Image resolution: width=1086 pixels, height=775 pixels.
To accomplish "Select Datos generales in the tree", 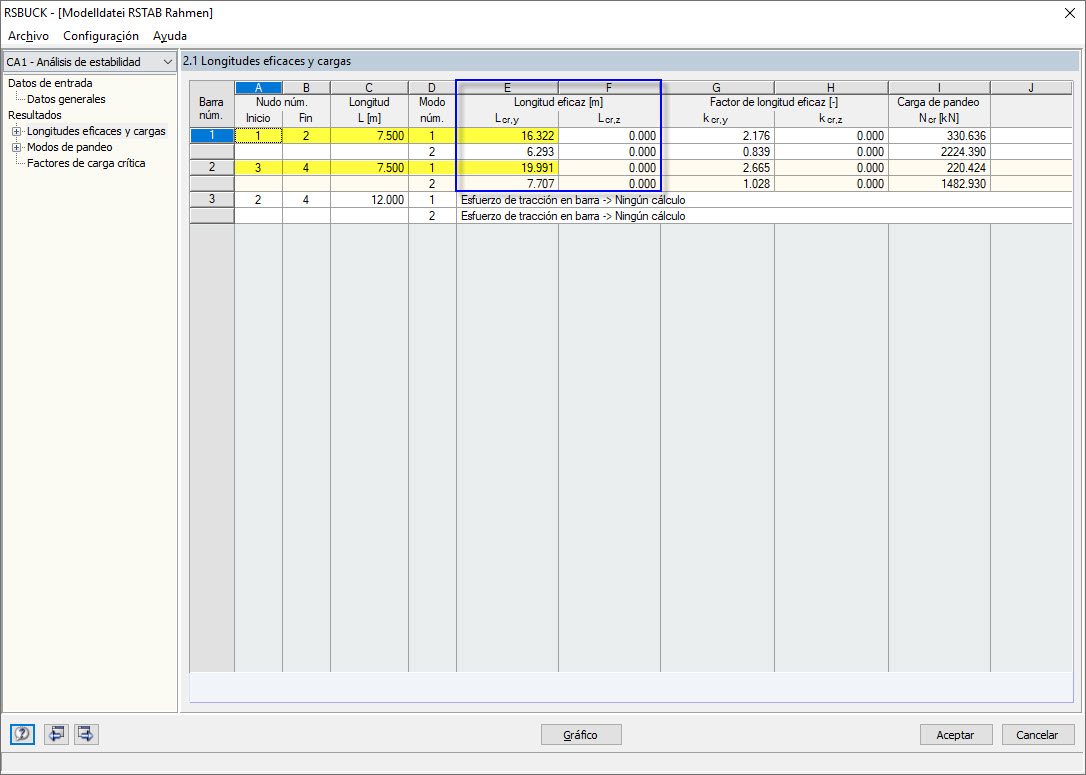I will click(66, 99).
